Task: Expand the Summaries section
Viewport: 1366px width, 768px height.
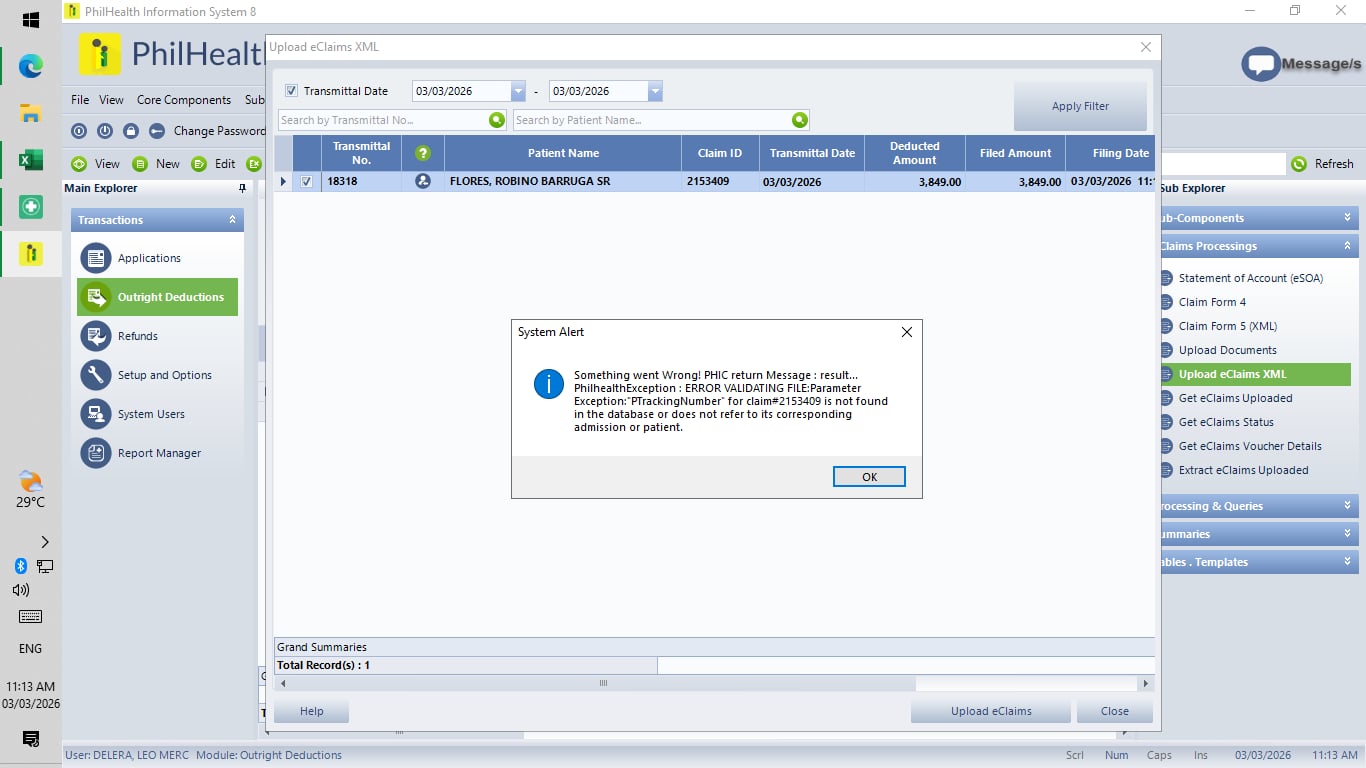Action: [1347, 534]
